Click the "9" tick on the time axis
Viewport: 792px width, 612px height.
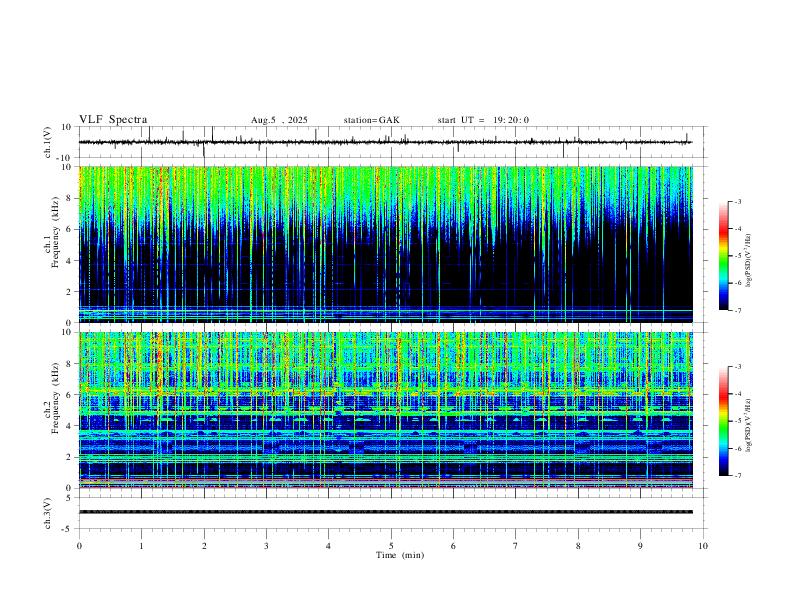click(640, 546)
